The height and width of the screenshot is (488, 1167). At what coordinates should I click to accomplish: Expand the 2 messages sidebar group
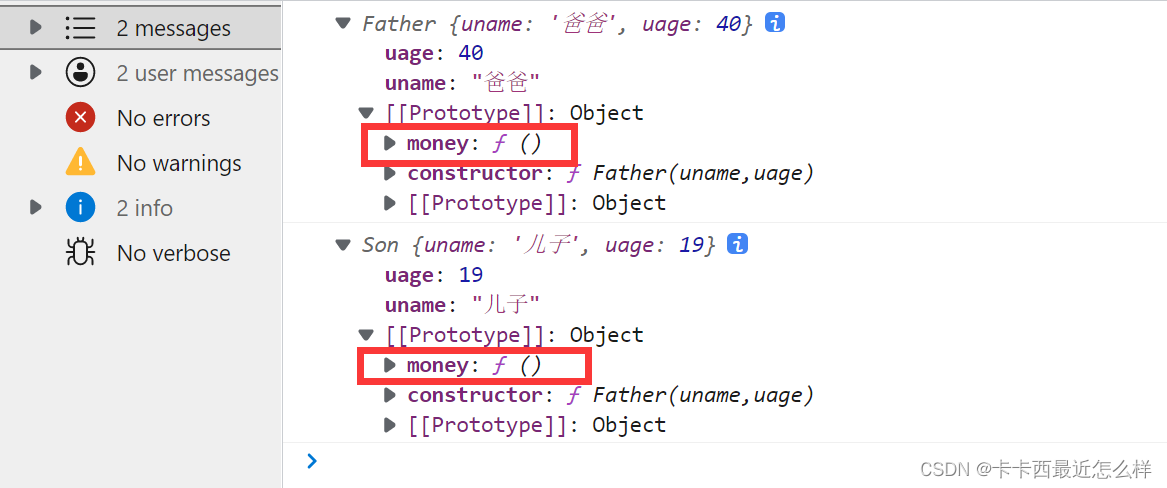pos(36,27)
